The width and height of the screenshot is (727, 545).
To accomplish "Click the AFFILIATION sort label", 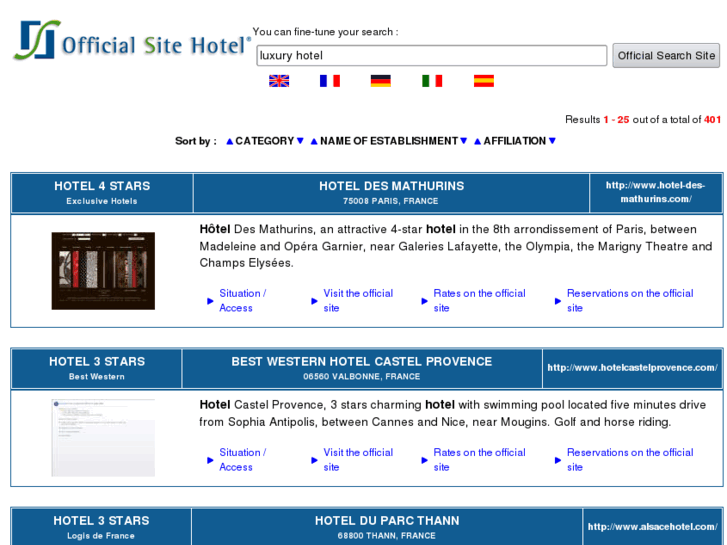I will point(515,141).
